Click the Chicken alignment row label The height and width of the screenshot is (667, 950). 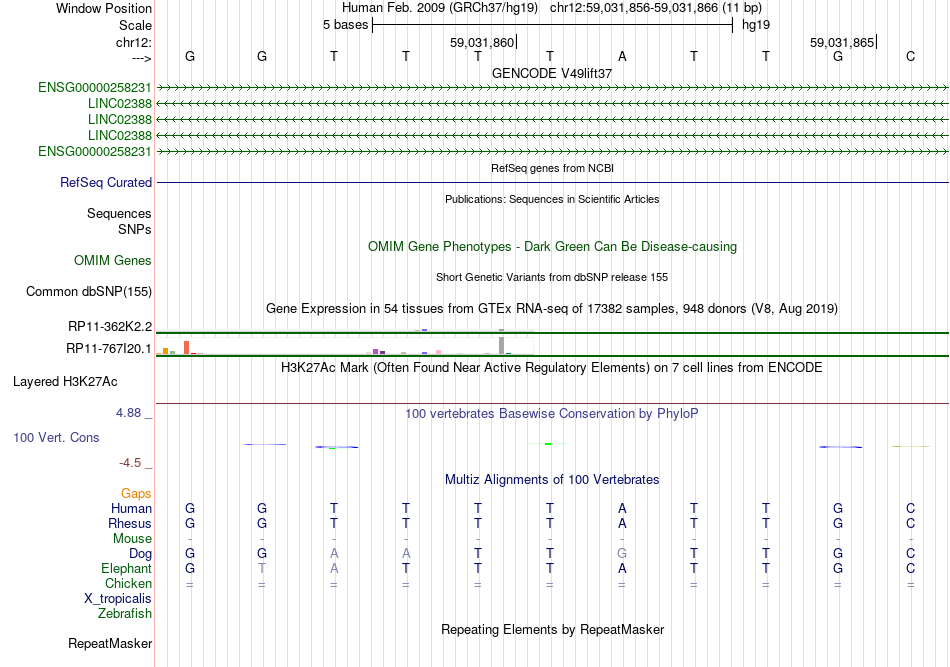pos(128,583)
